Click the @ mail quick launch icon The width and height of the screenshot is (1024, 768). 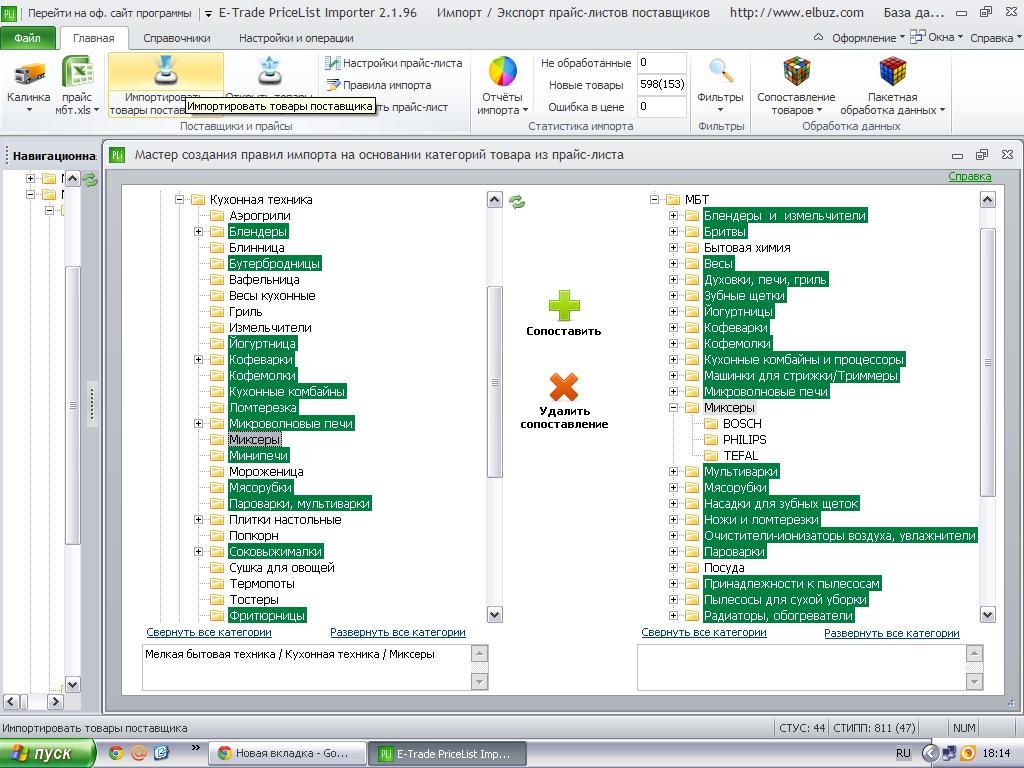coord(138,753)
